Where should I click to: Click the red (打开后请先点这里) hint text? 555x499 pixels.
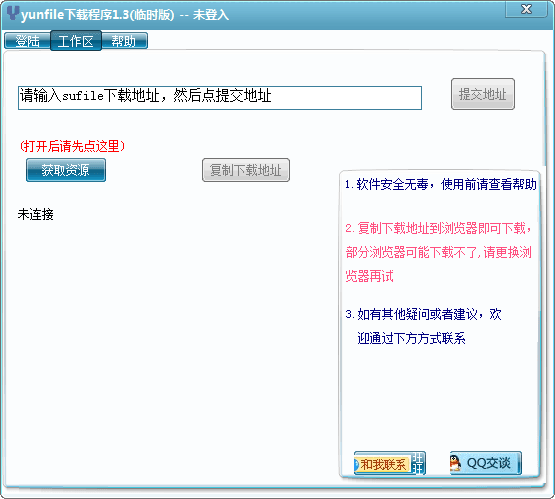[x=72, y=146]
